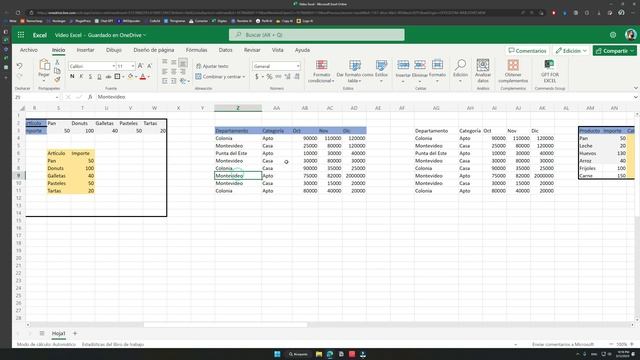Click the Analizar datos icon

[483, 65]
